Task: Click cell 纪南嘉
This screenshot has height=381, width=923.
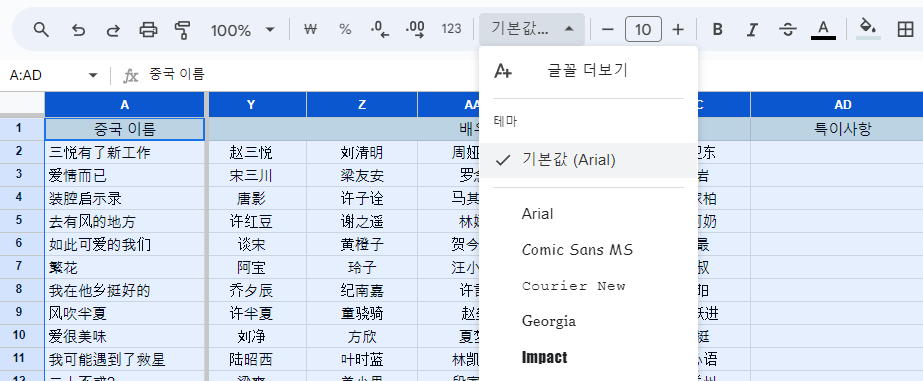Action: click(362, 290)
